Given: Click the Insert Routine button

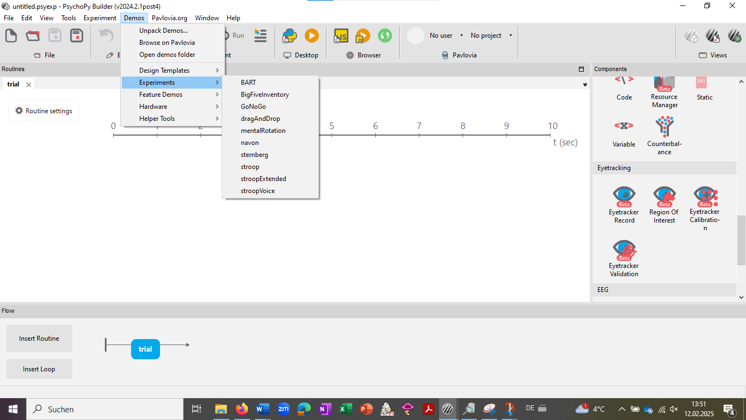Looking at the screenshot, I should 39,338.
